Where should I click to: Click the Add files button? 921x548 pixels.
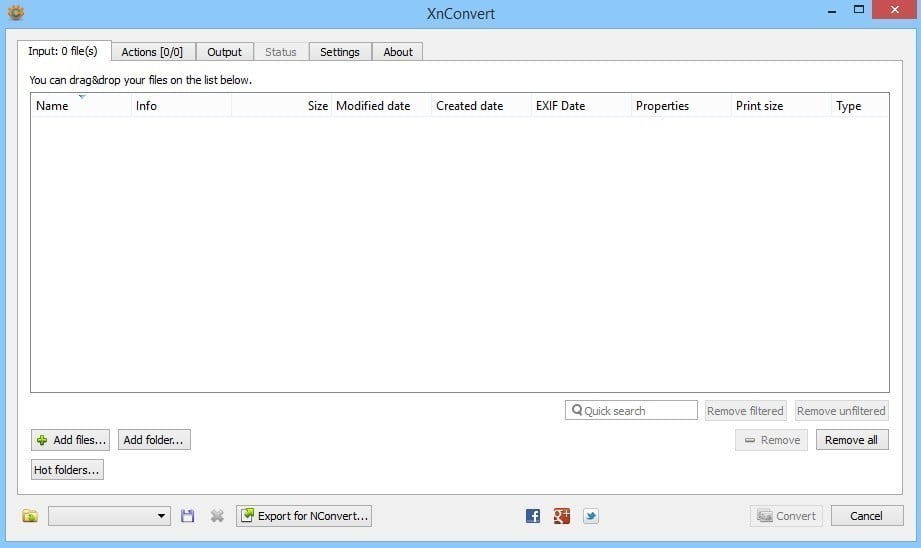[x=70, y=440]
